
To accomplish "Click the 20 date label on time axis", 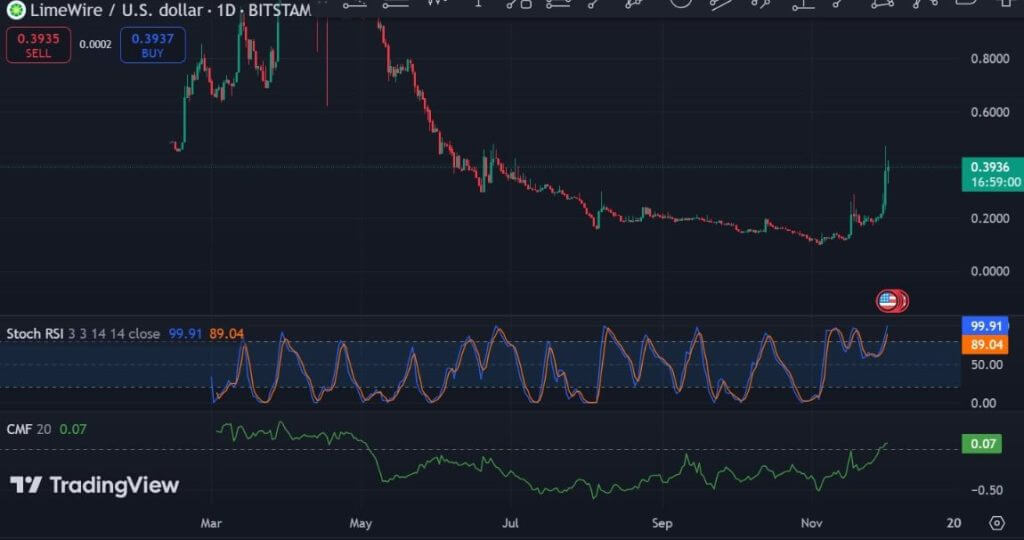I will click(954, 523).
